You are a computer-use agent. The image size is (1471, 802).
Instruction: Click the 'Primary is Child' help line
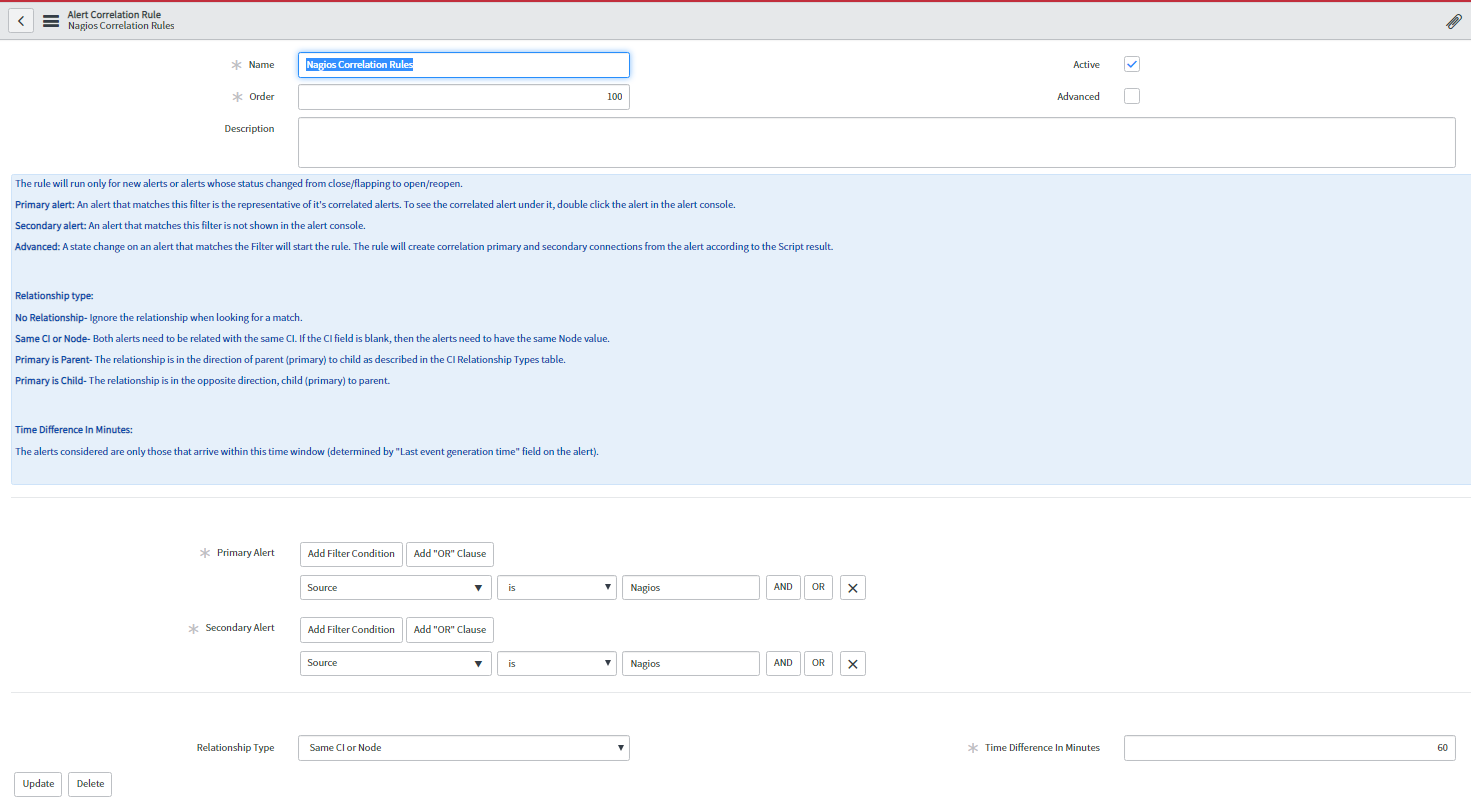coord(202,381)
